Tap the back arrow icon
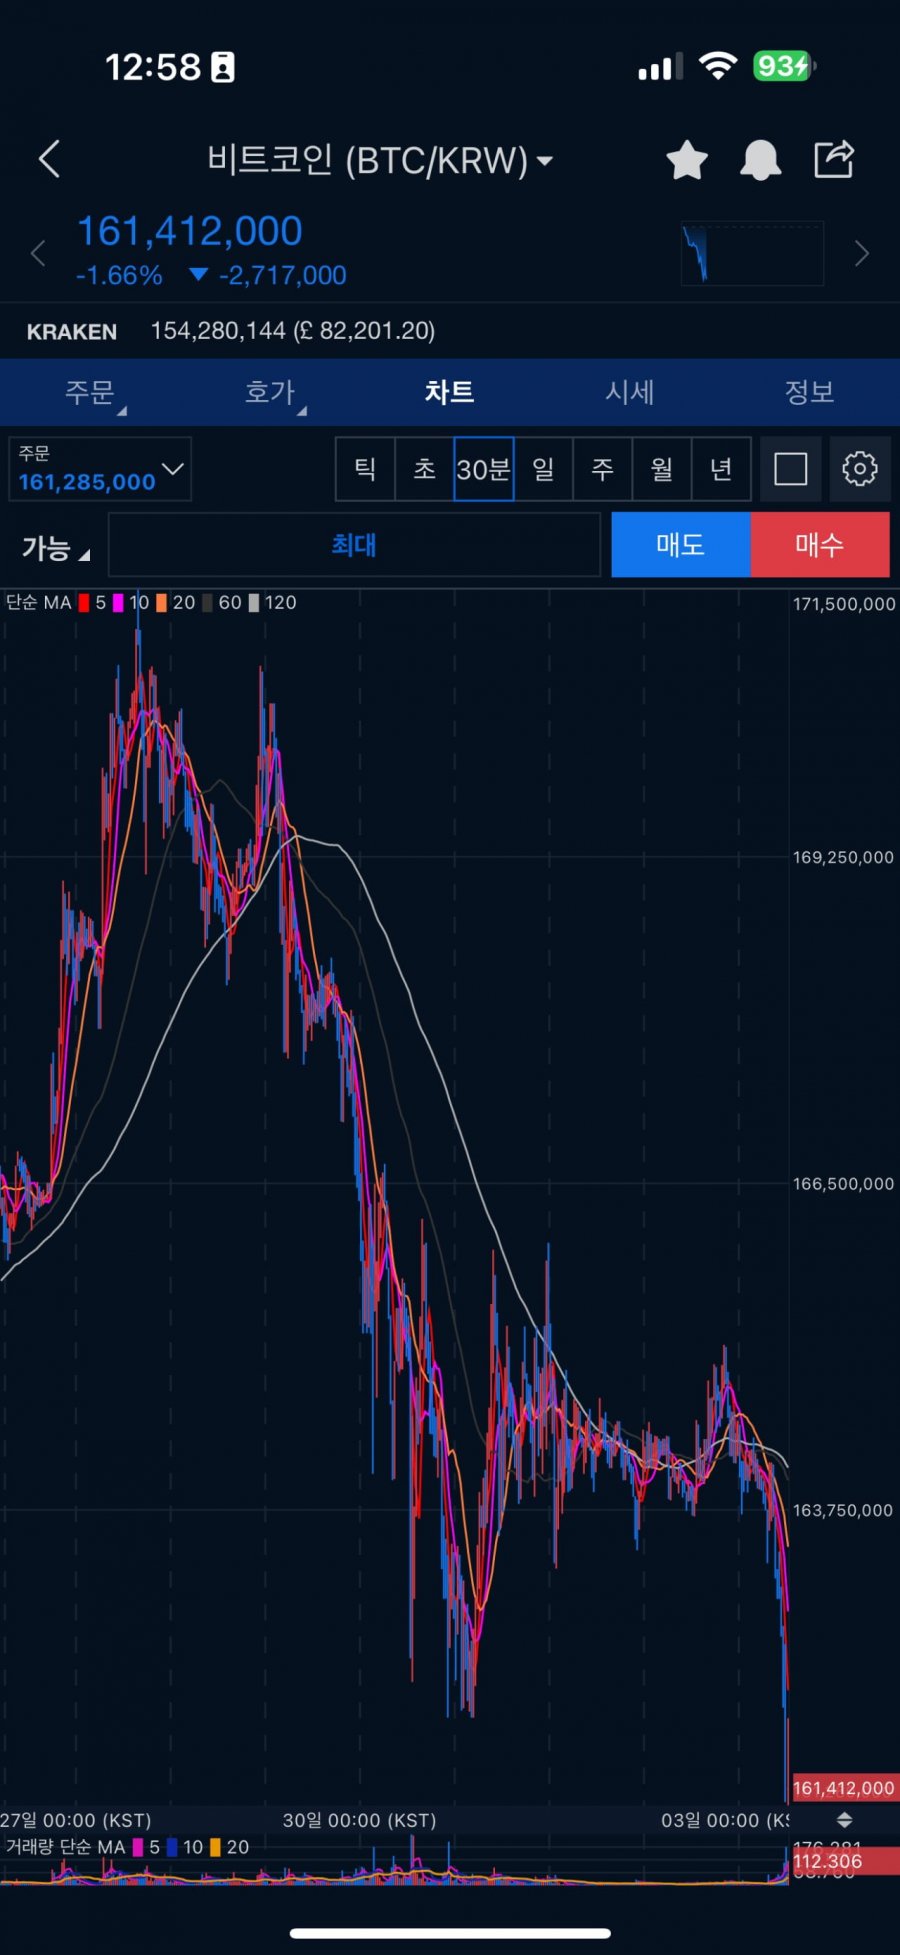900x1955 pixels. tap(50, 159)
